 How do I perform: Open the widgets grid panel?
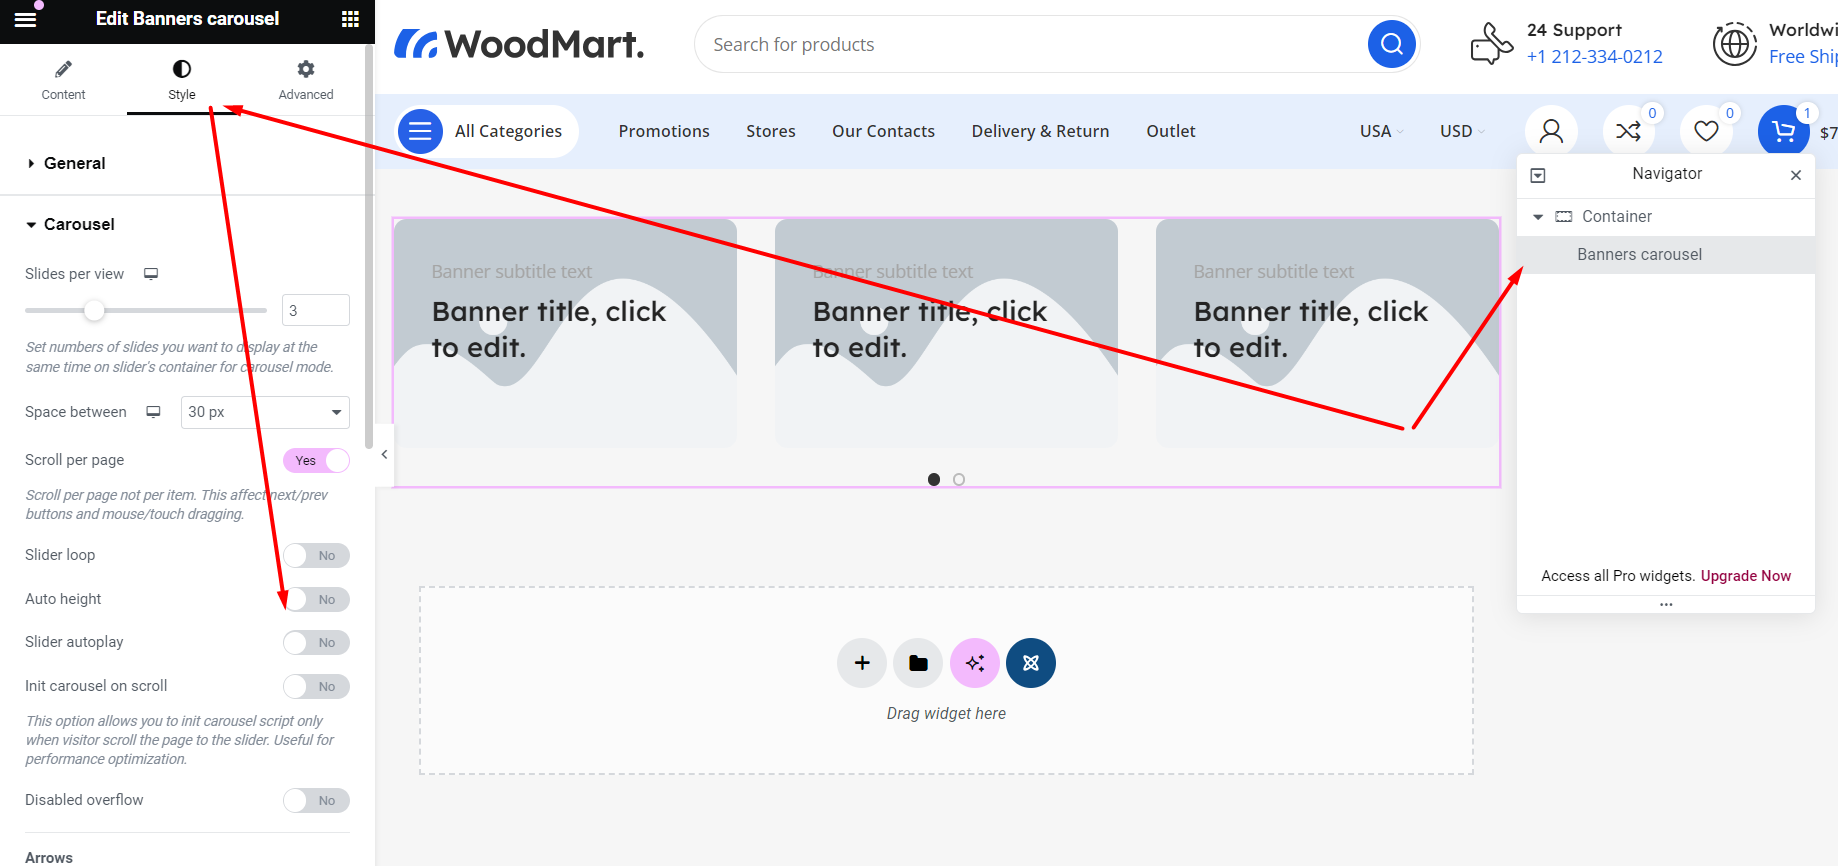(350, 19)
